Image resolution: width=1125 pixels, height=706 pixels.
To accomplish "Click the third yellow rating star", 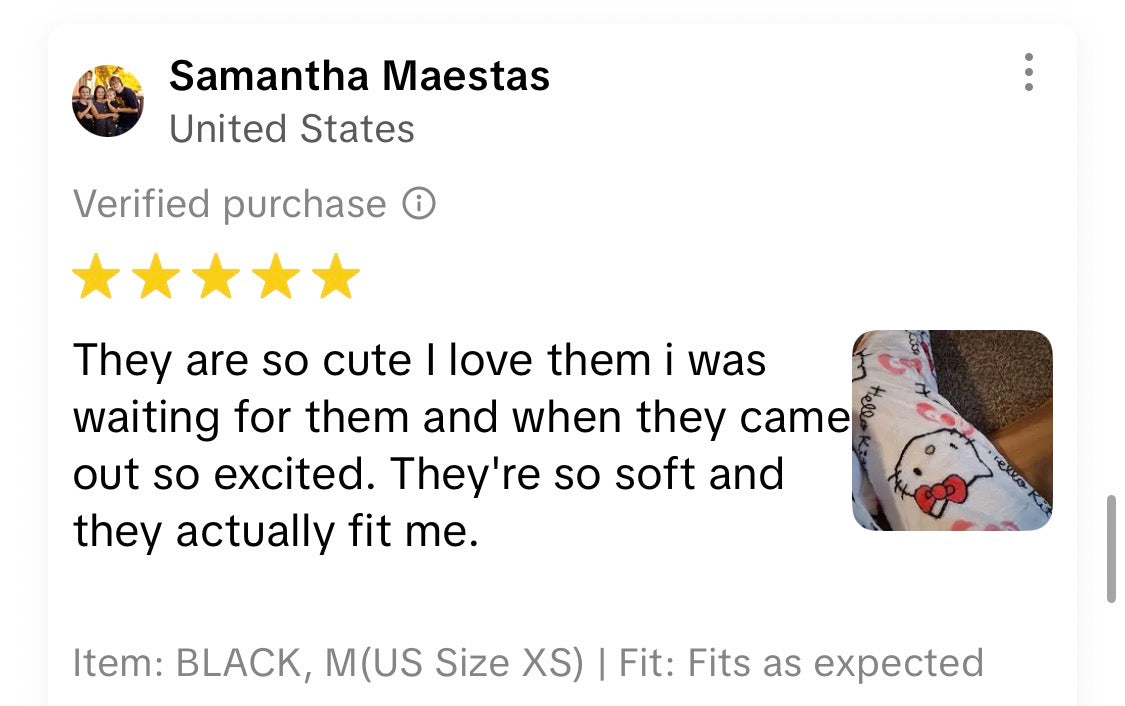I will click(x=216, y=277).
